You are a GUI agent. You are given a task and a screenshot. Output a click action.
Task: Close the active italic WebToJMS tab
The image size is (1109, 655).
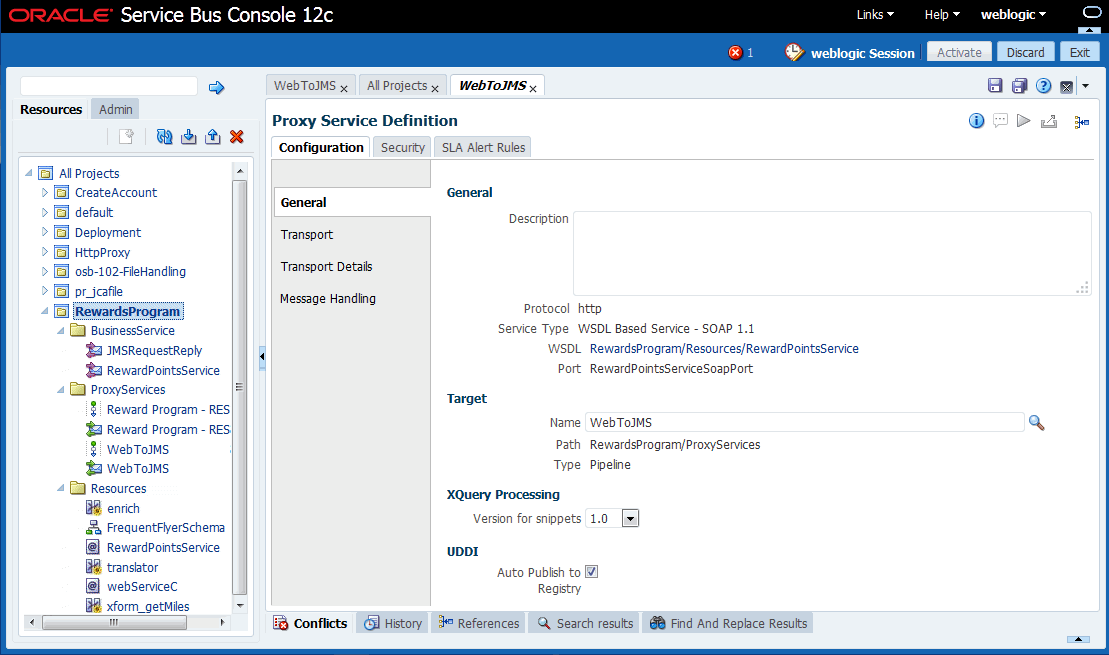point(533,88)
